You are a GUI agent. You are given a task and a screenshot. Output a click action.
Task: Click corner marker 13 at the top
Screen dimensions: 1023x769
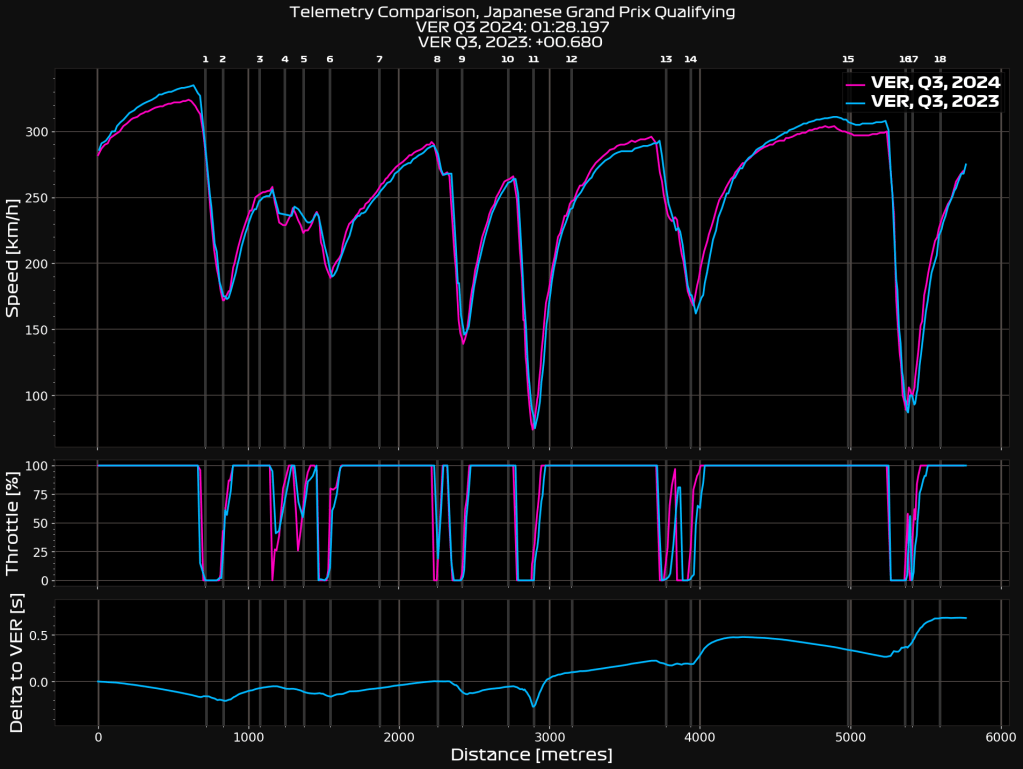(x=666, y=59)
